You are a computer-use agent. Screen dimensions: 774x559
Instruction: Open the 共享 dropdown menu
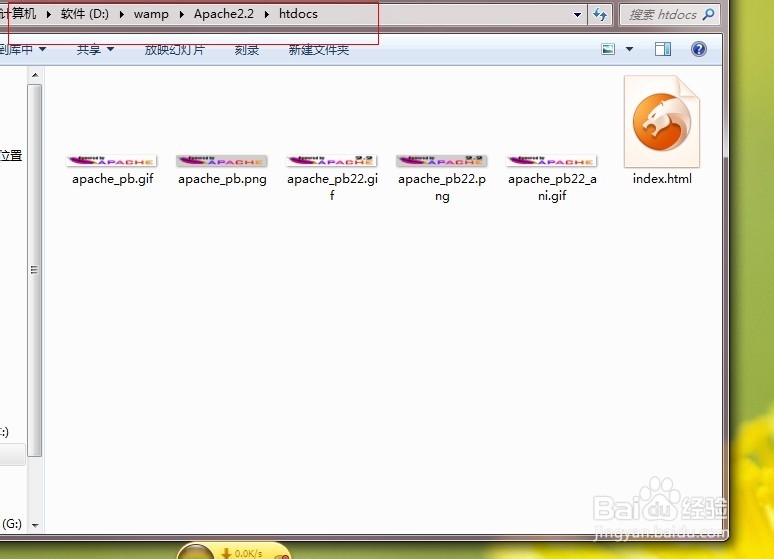click(x=95, y=49)
